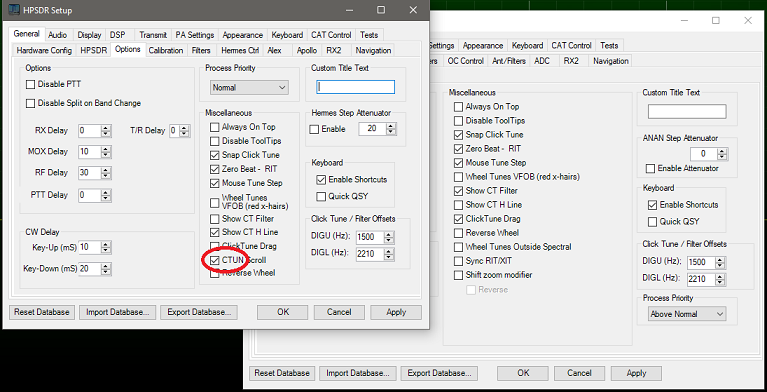767x392 pixels.
Task: Click Cancel in back window
Action: pyautogui.click(x=579, y=373)
